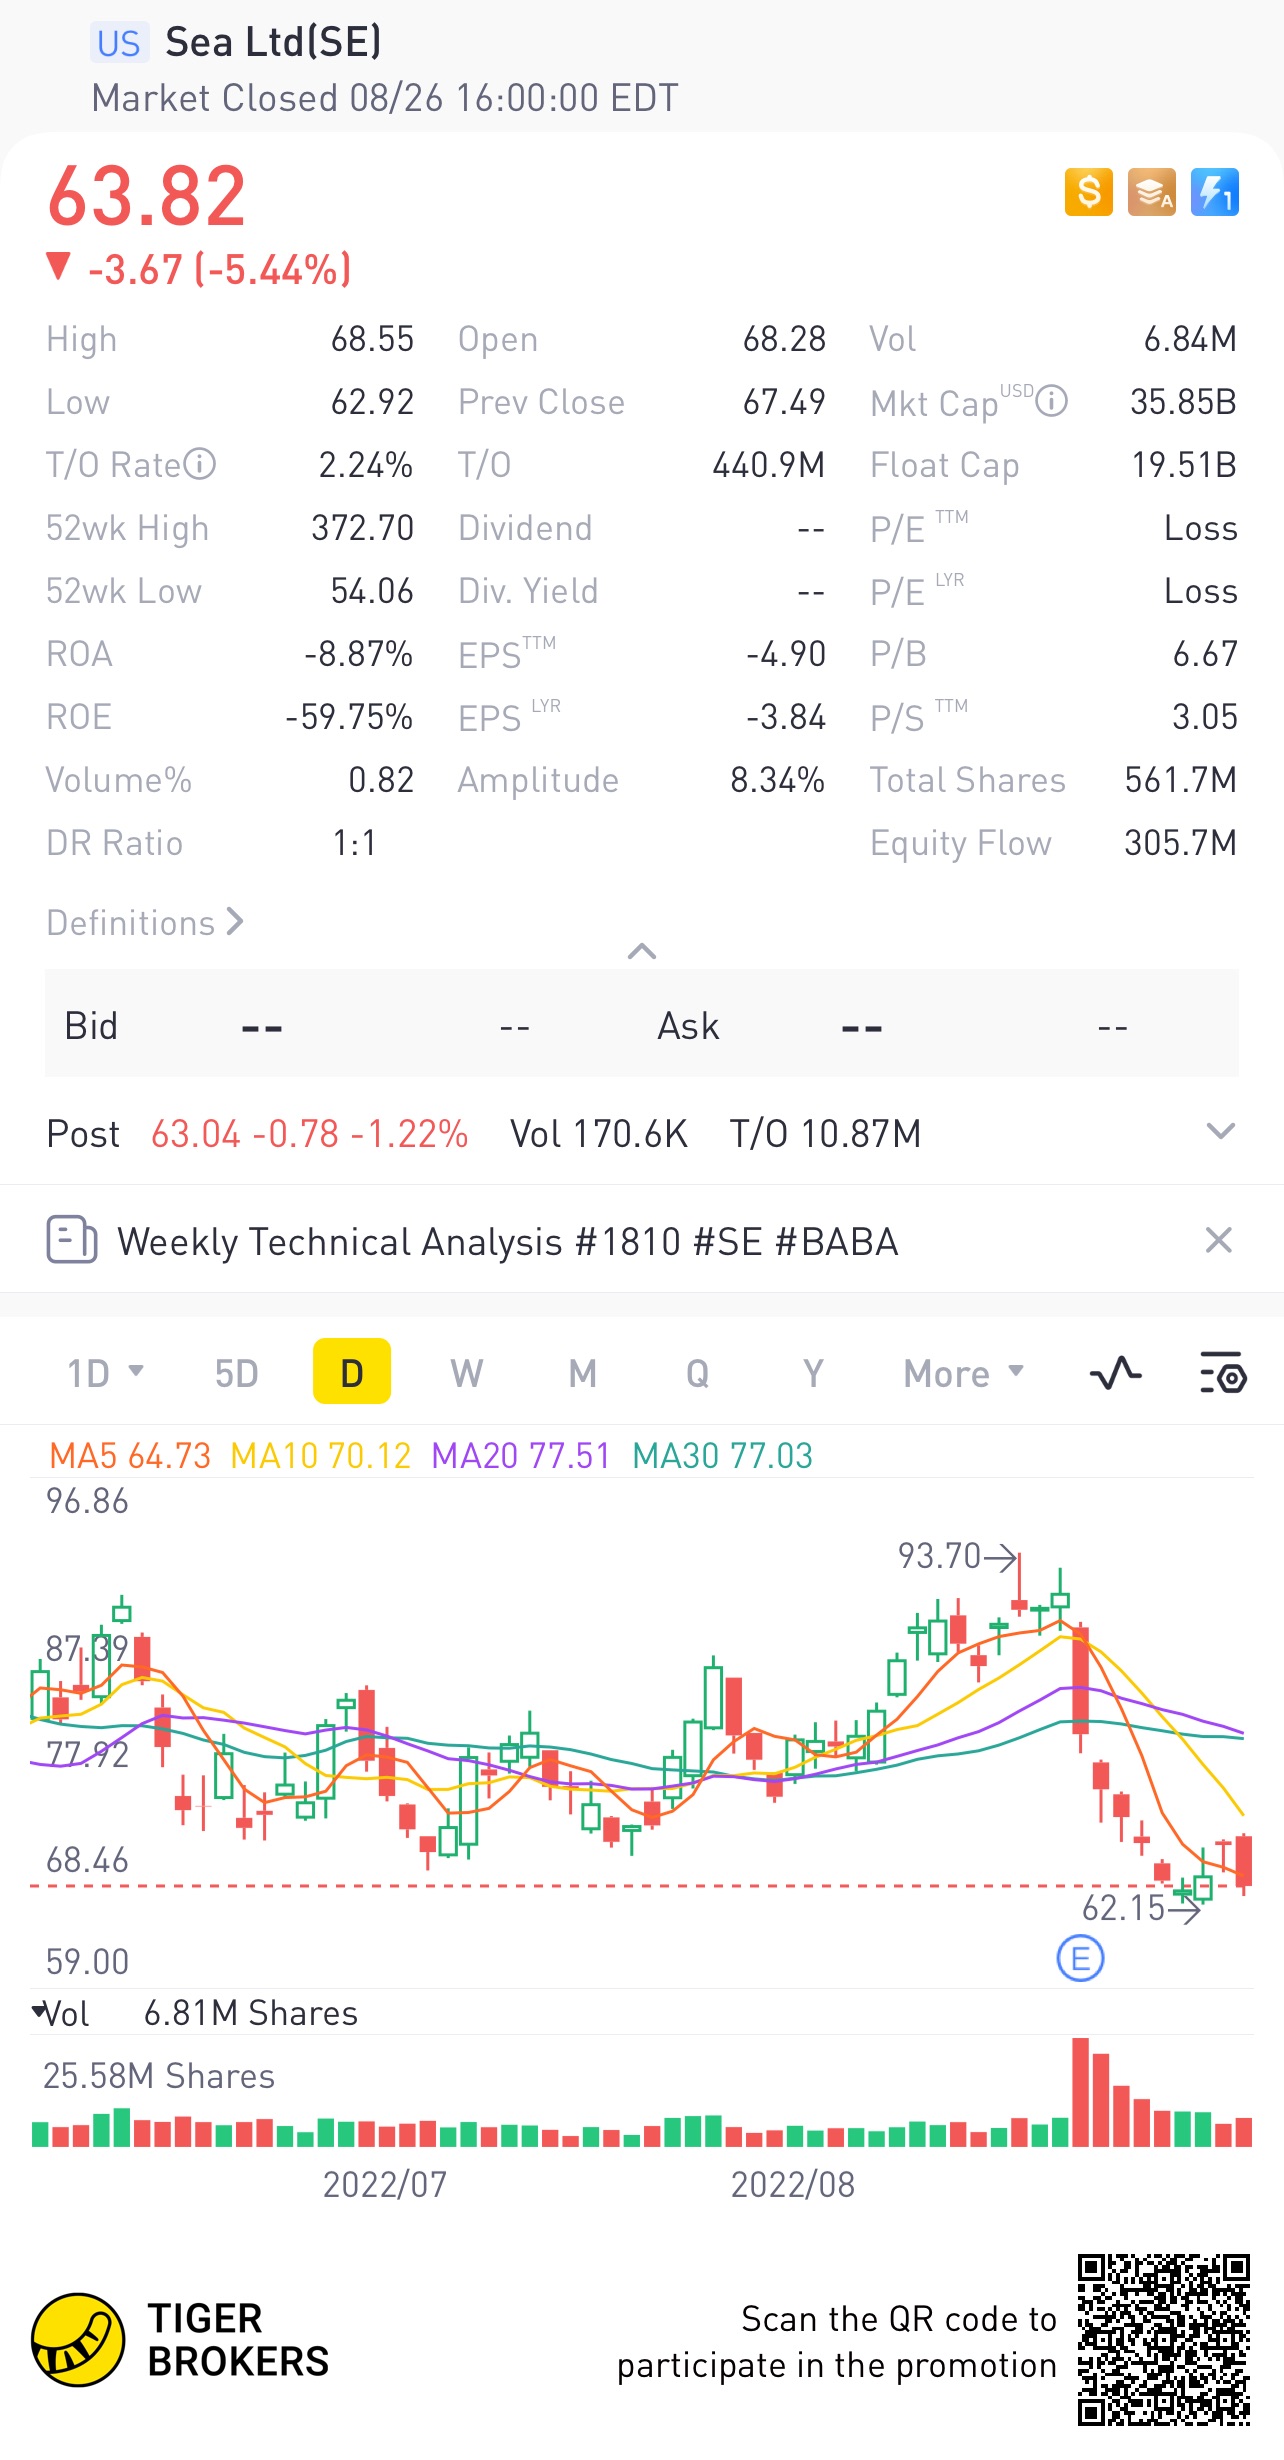Tap the earnings E marker on chart
The image size is (1284, 2460).
pos(1080,1958)
